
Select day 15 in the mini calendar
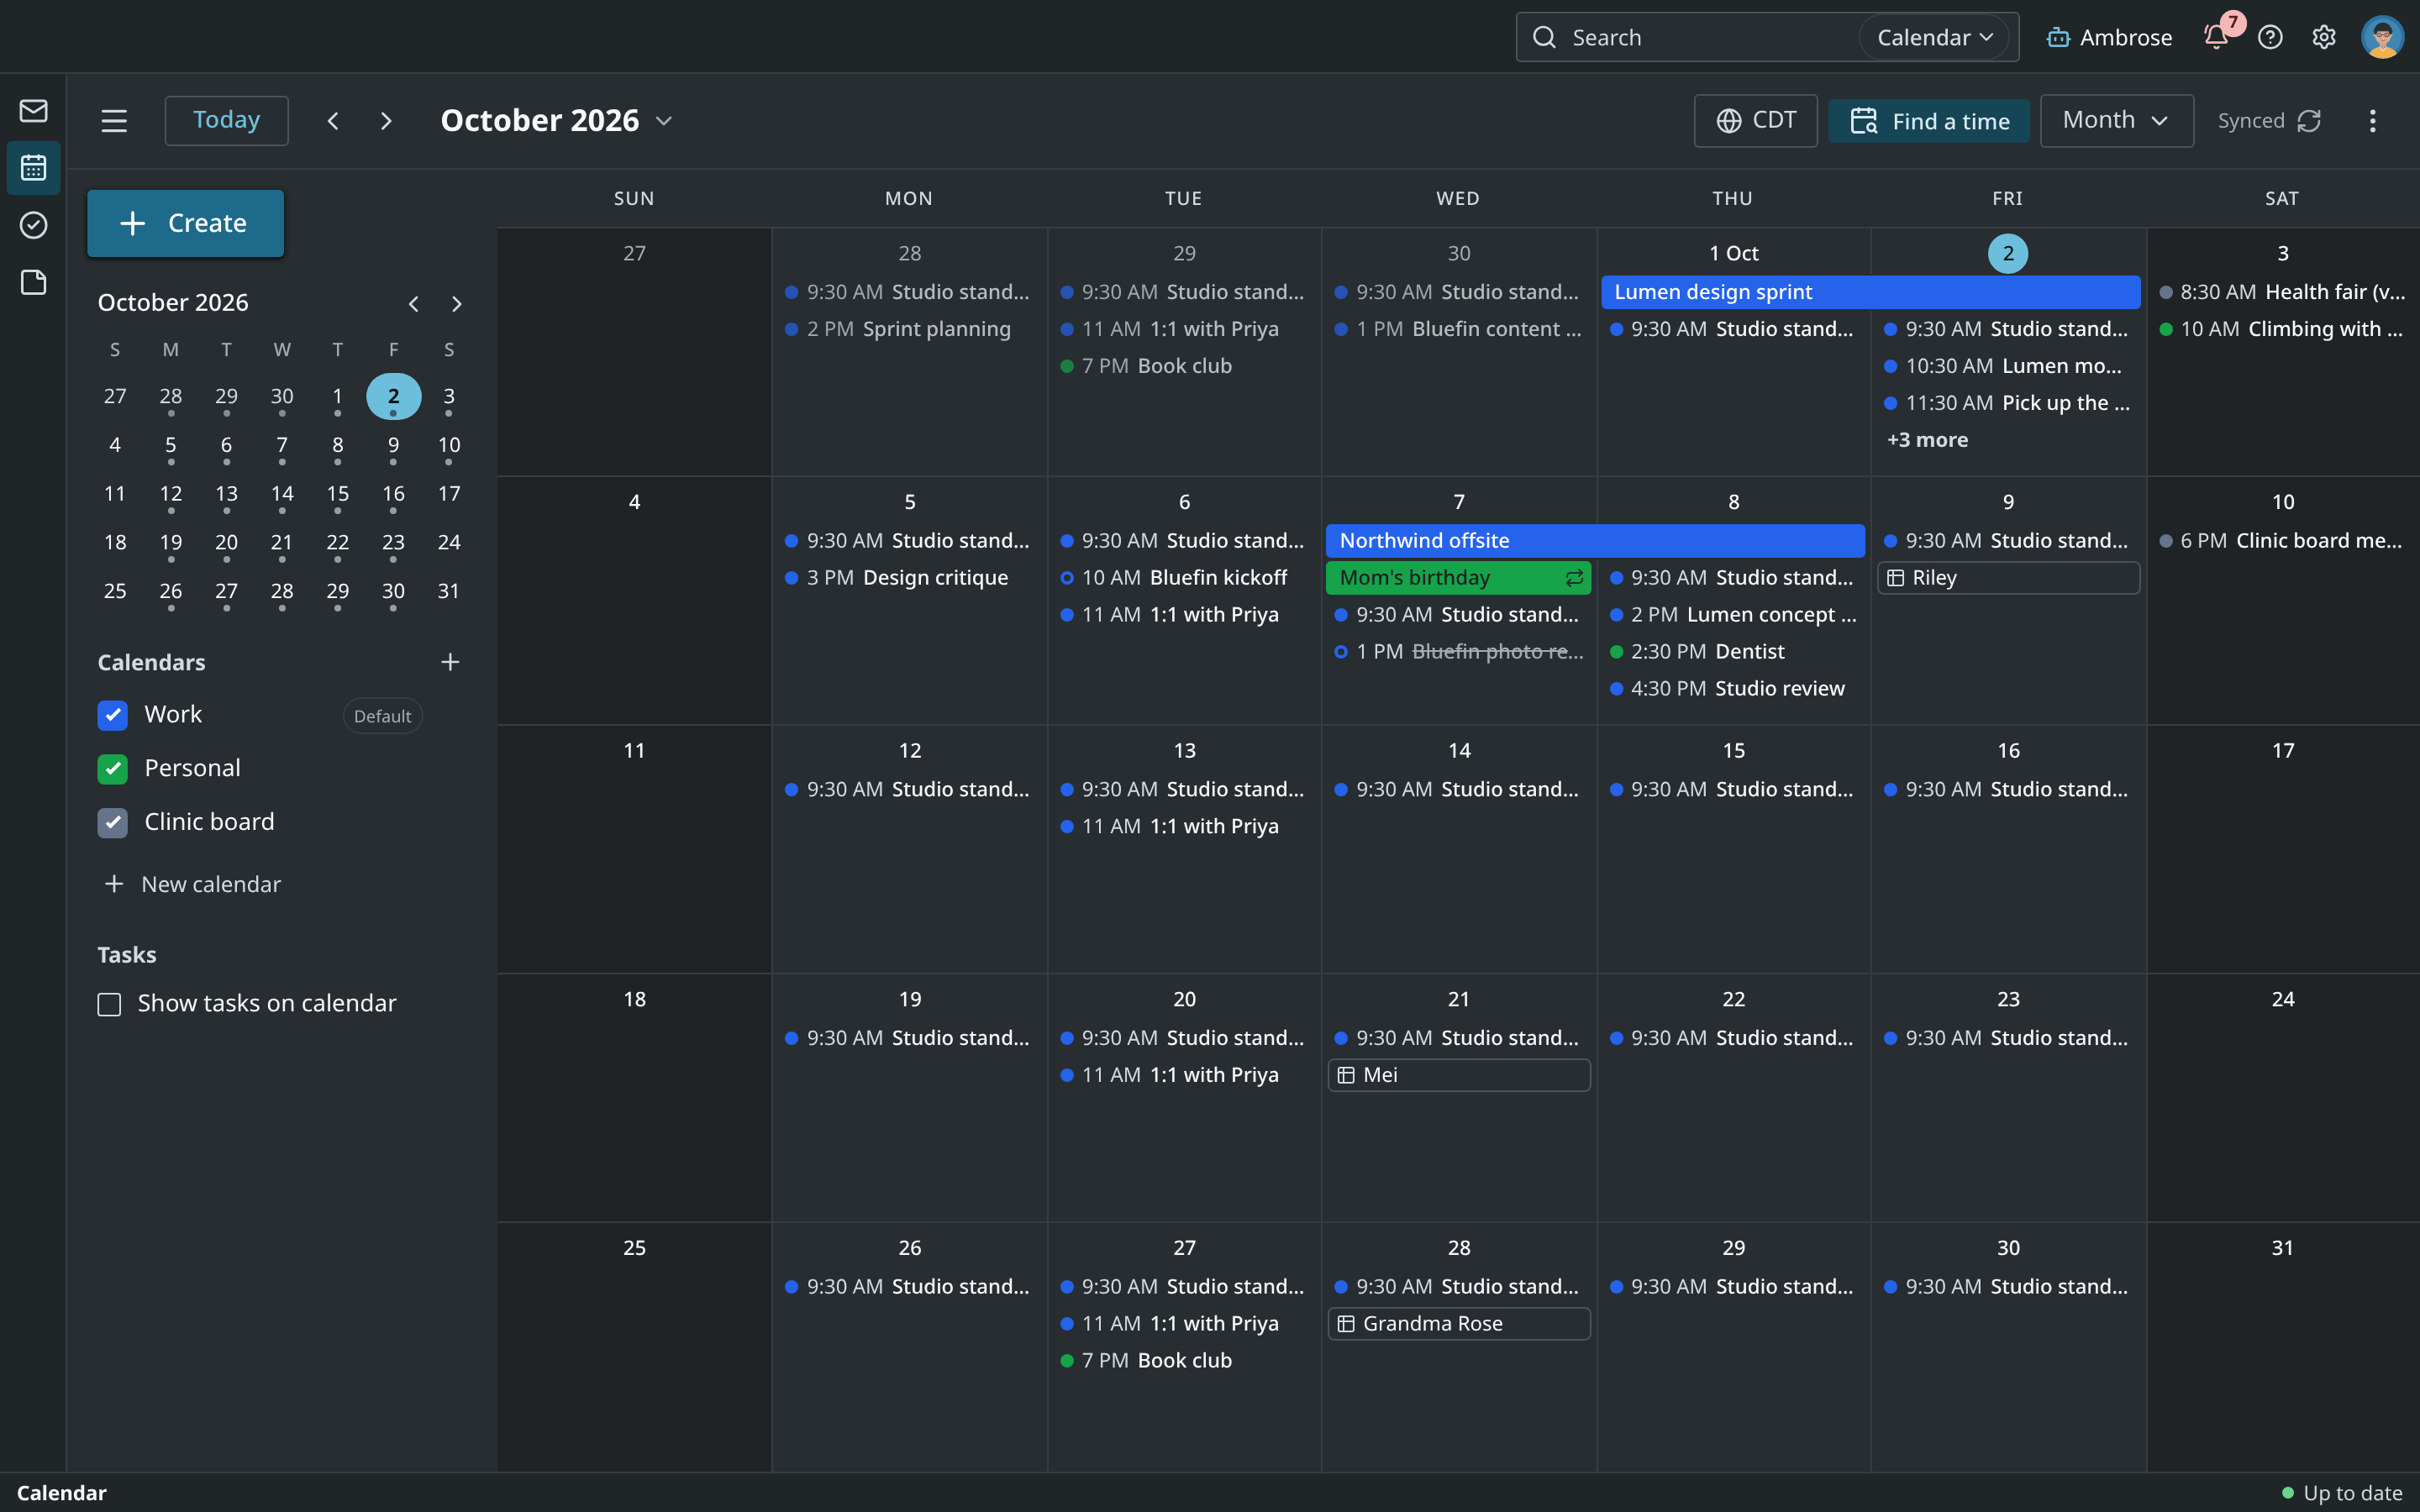[x=337, y=494]
